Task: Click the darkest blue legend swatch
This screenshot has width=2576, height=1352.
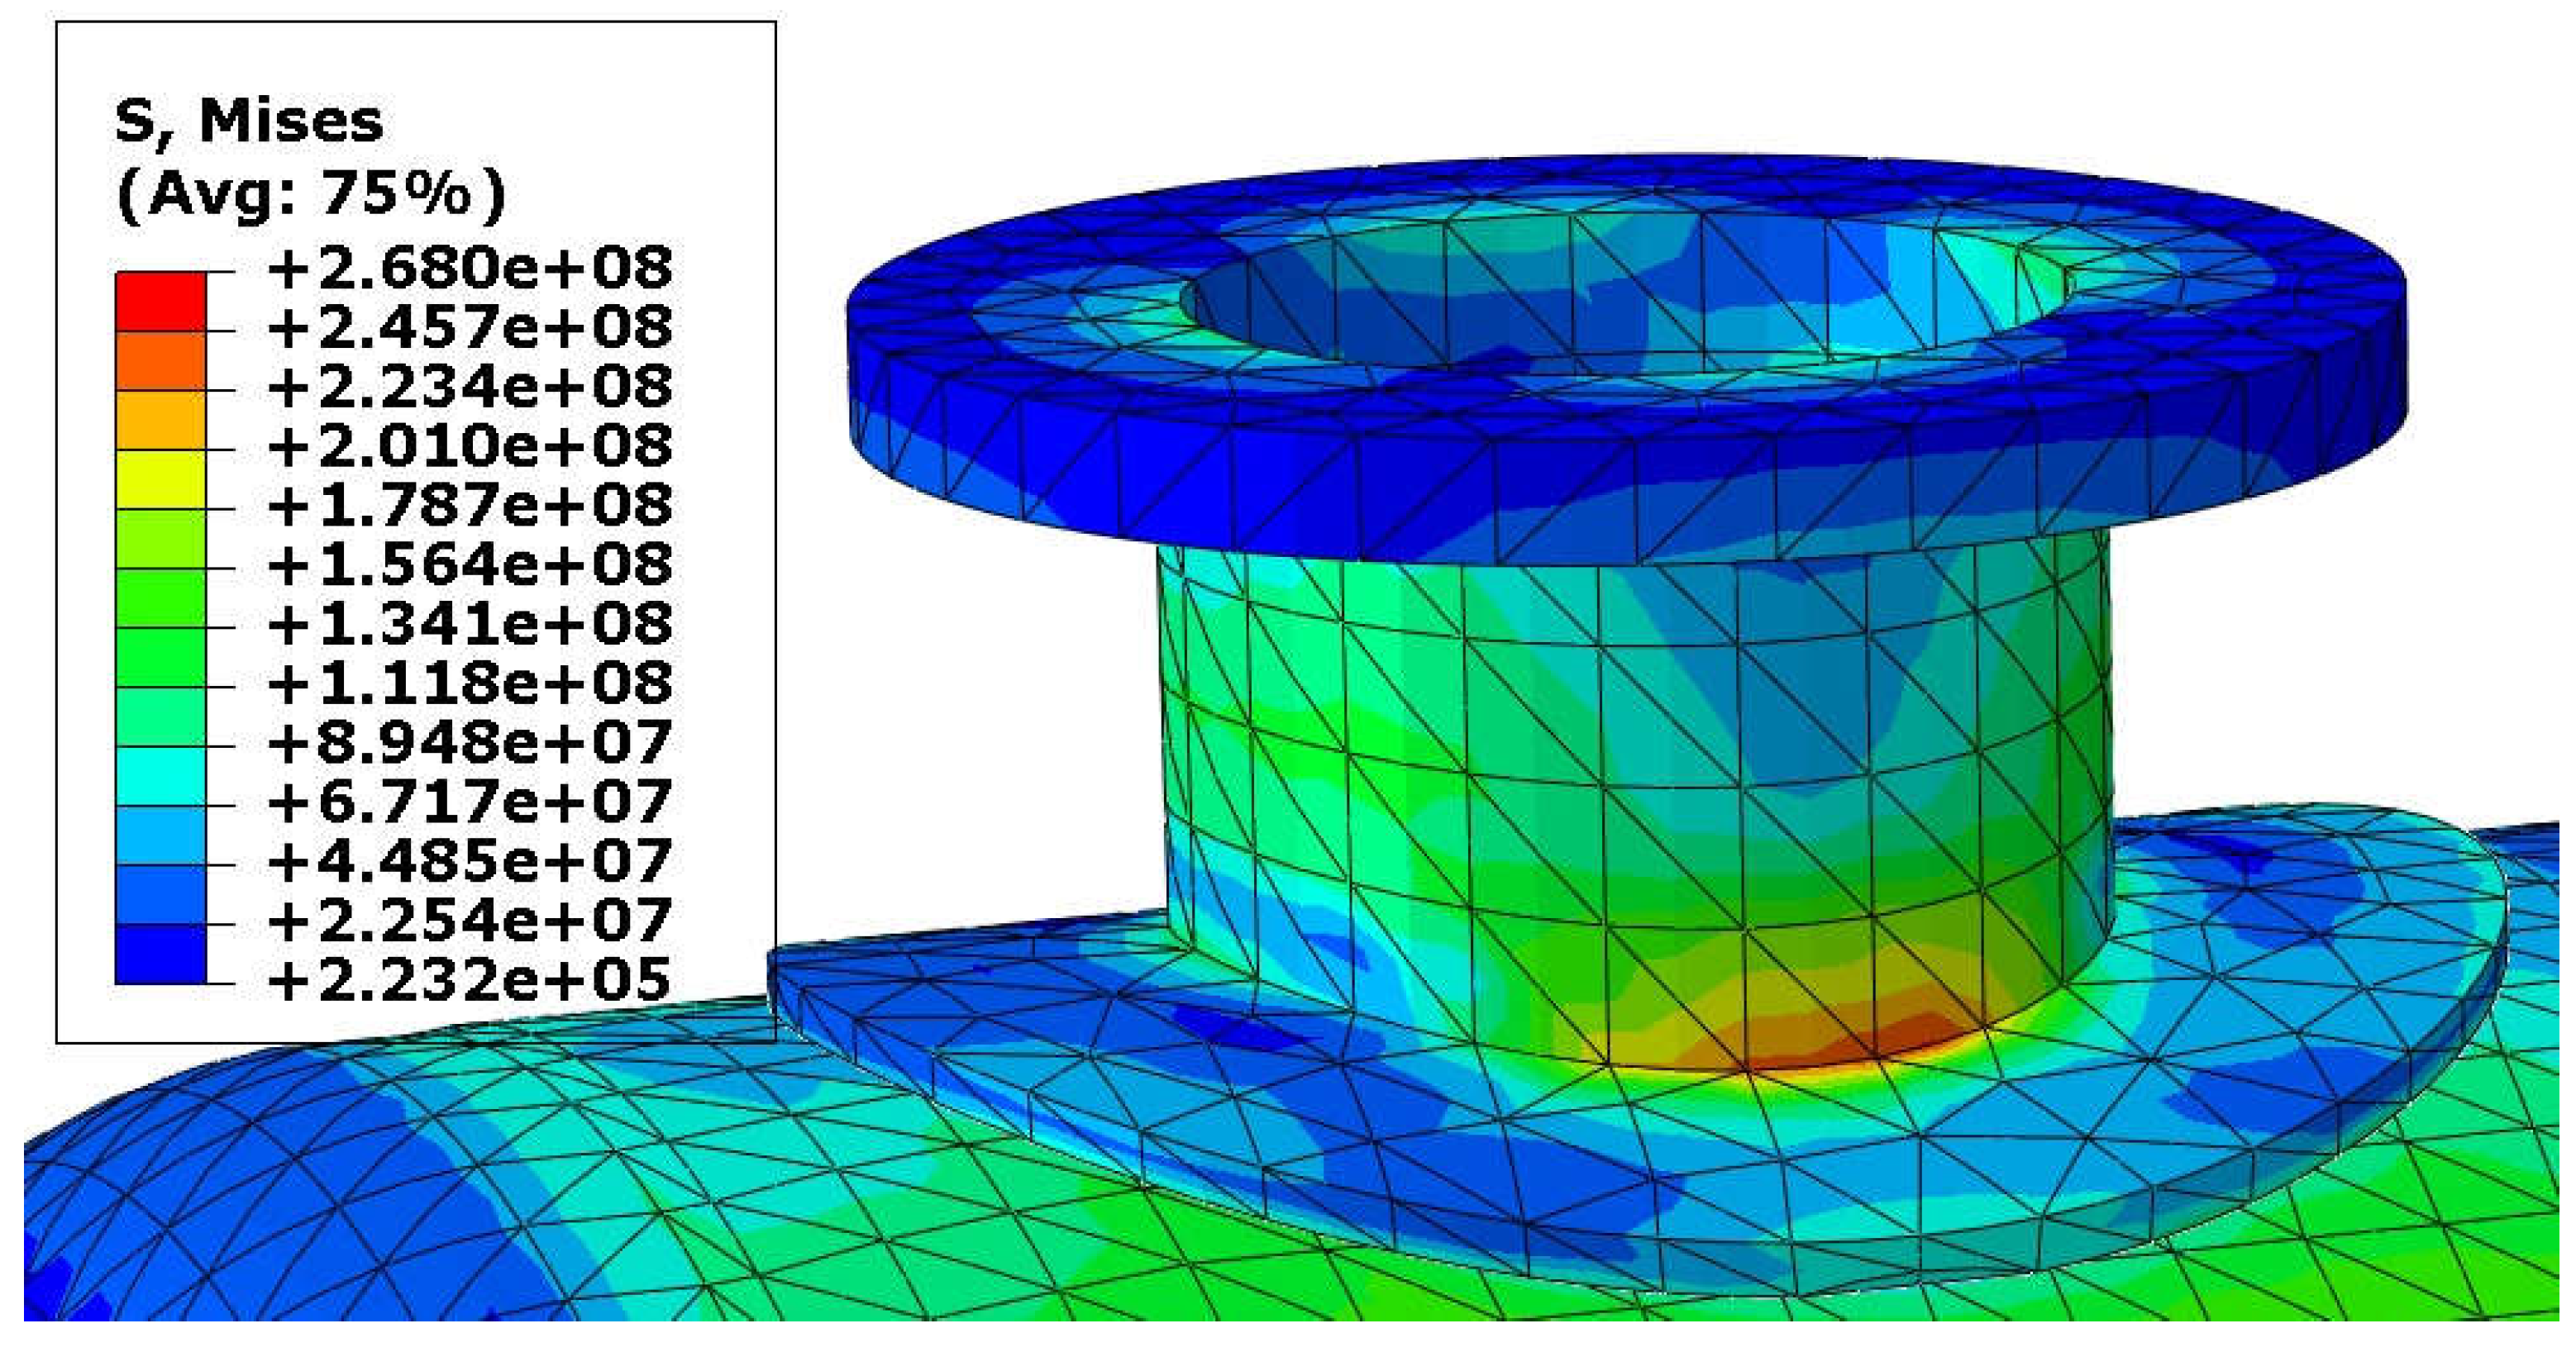Action: [160, 954]
